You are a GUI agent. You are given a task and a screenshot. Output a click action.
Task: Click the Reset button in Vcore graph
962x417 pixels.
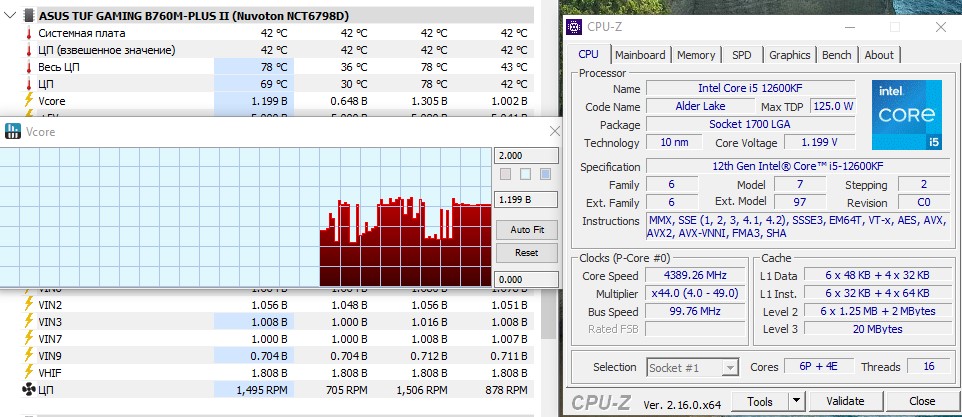click(x=527, y=253)
